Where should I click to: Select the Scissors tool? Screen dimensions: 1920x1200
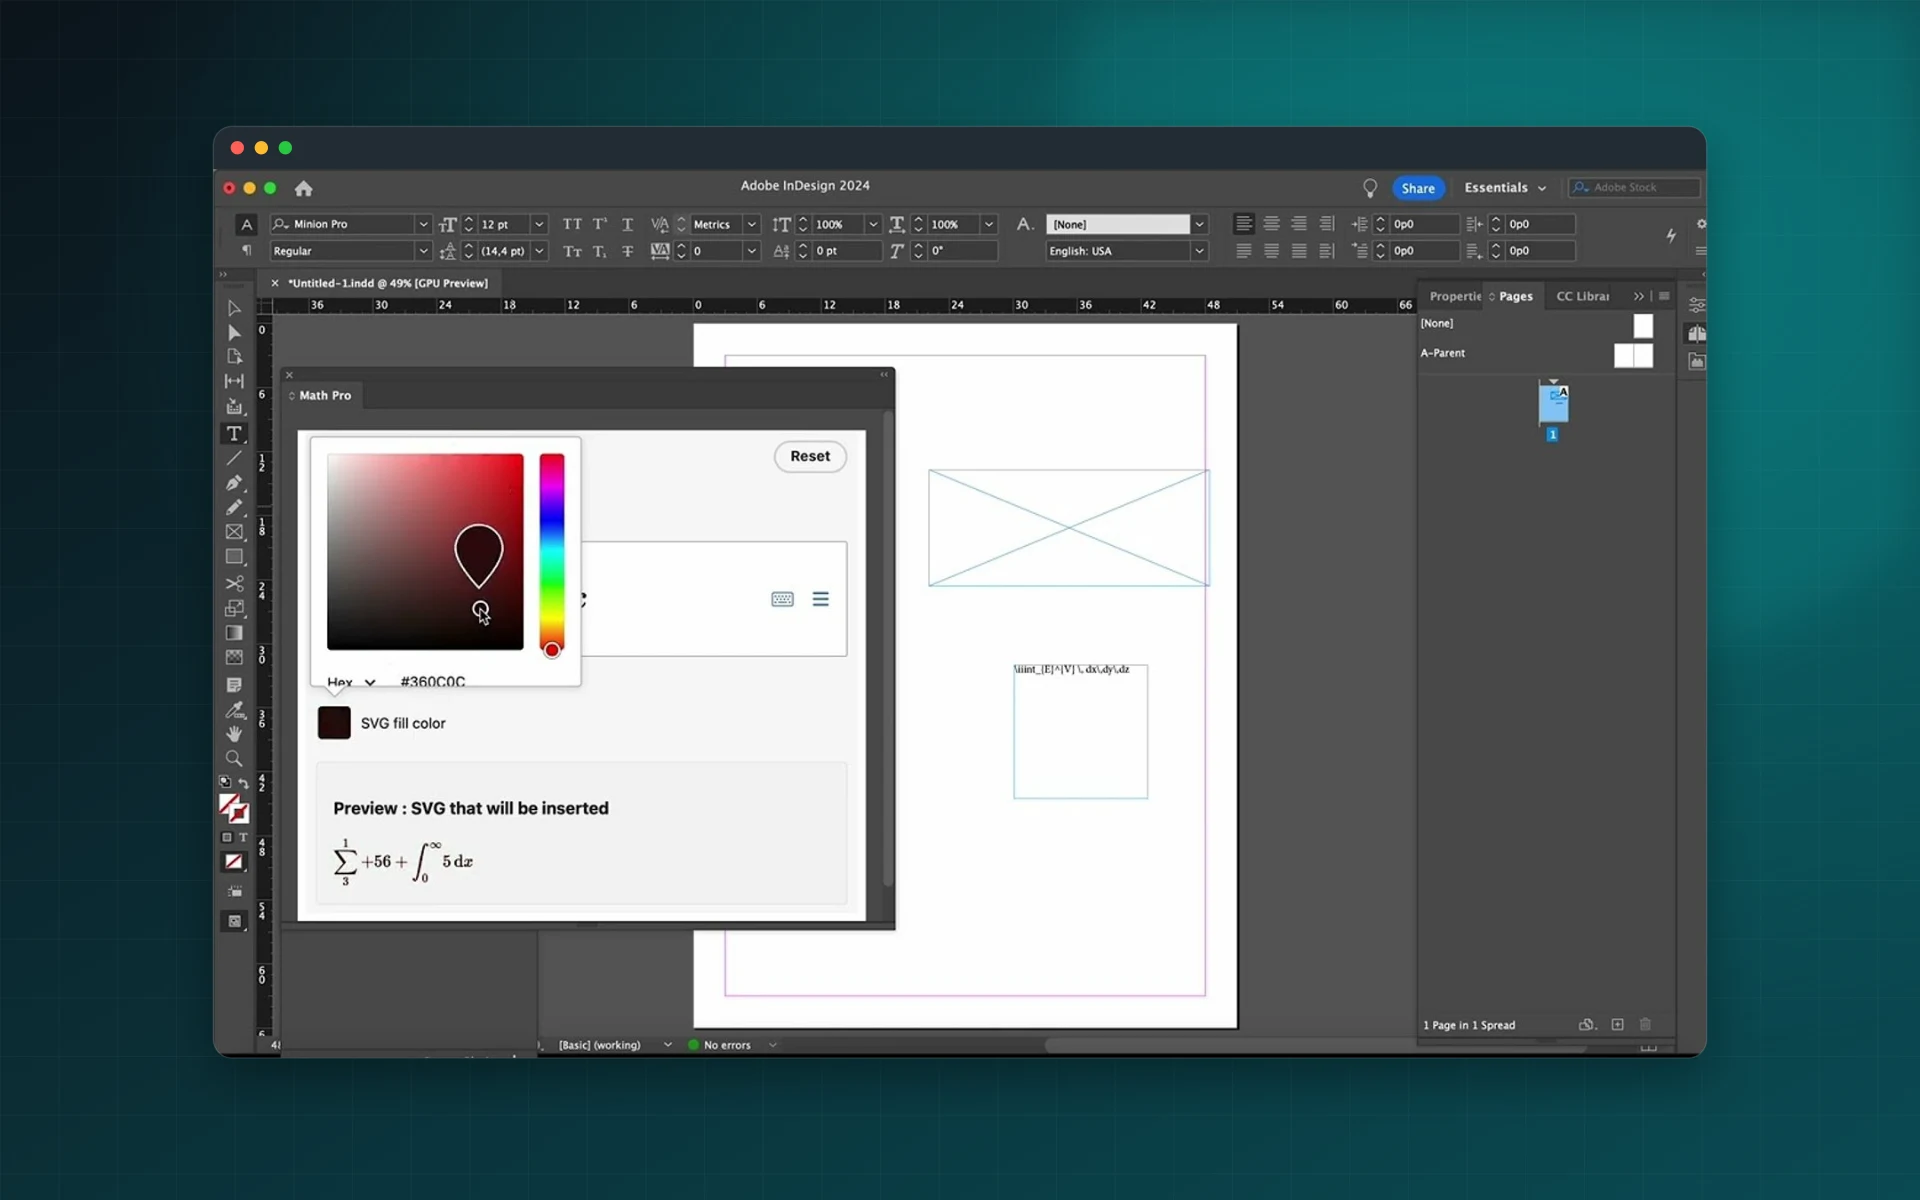point(234,583)
